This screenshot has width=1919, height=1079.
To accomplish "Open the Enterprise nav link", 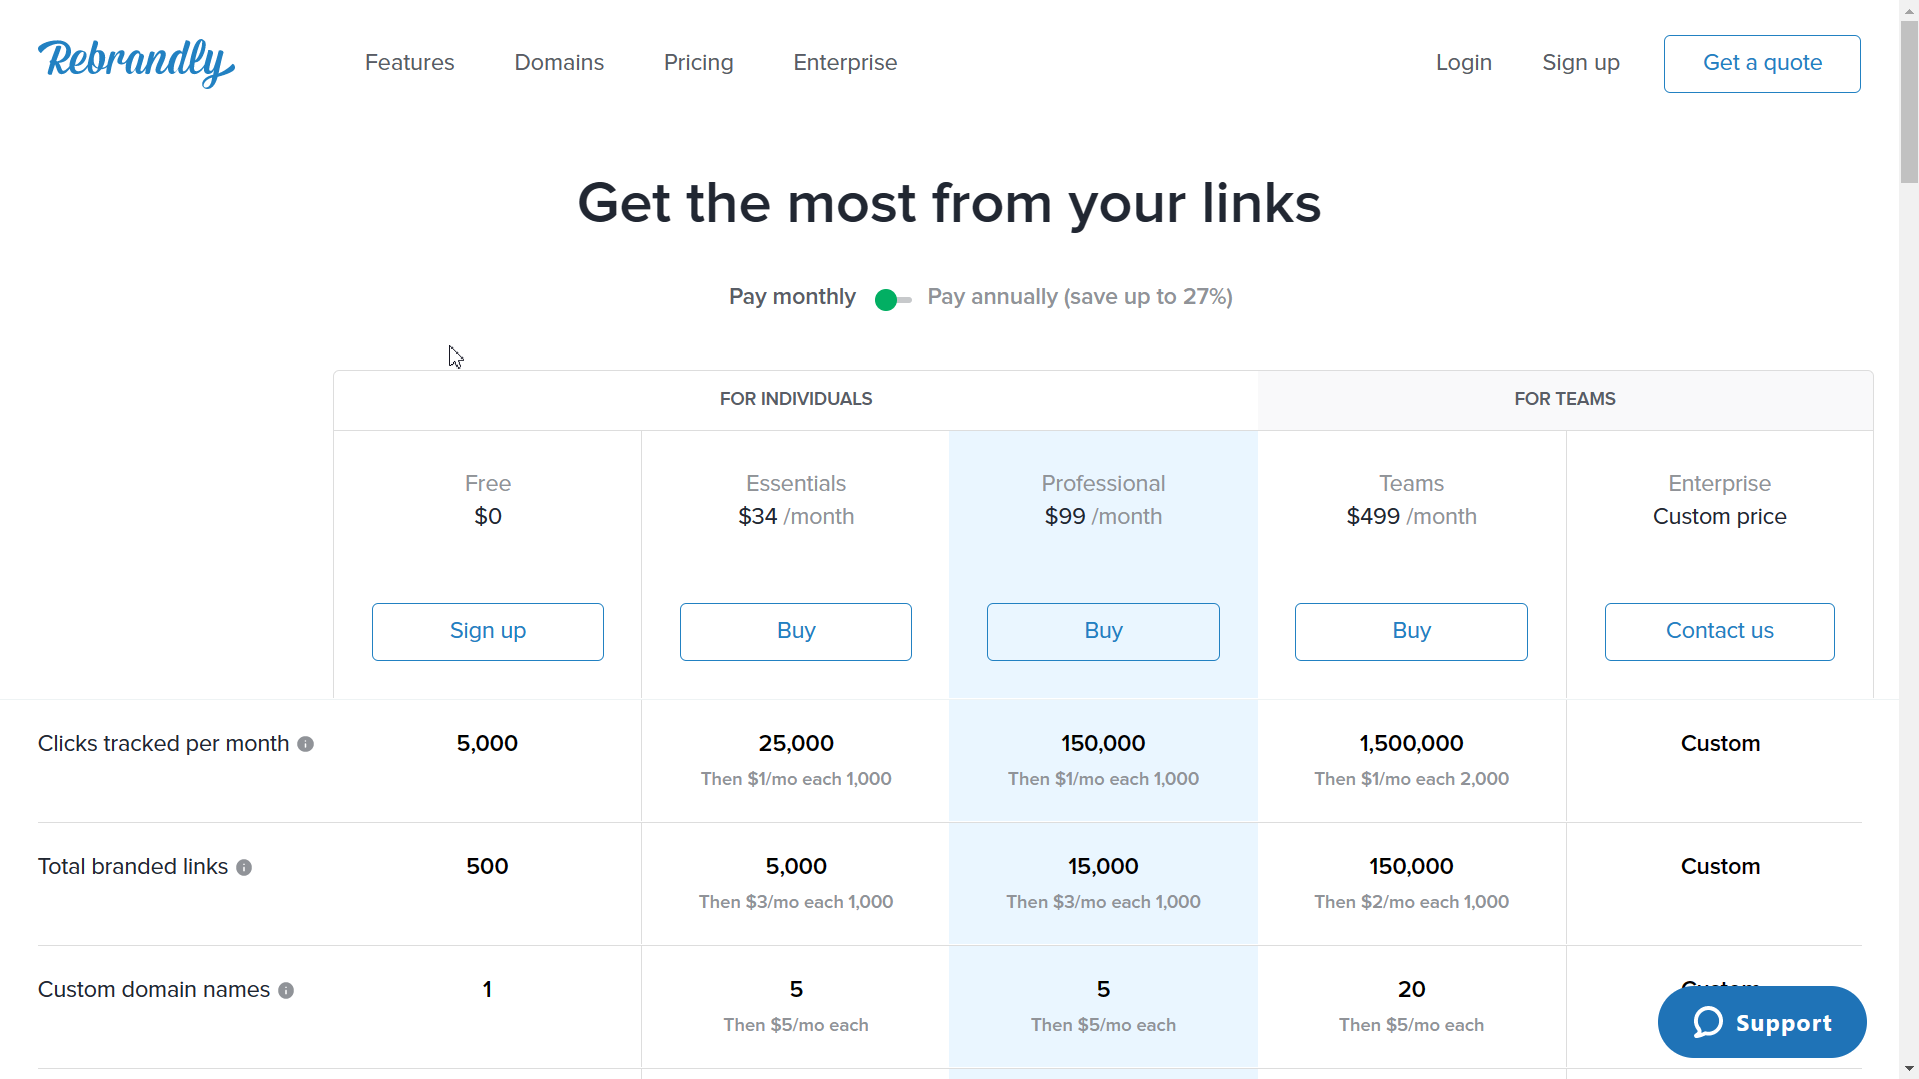I will coord(845,63).
